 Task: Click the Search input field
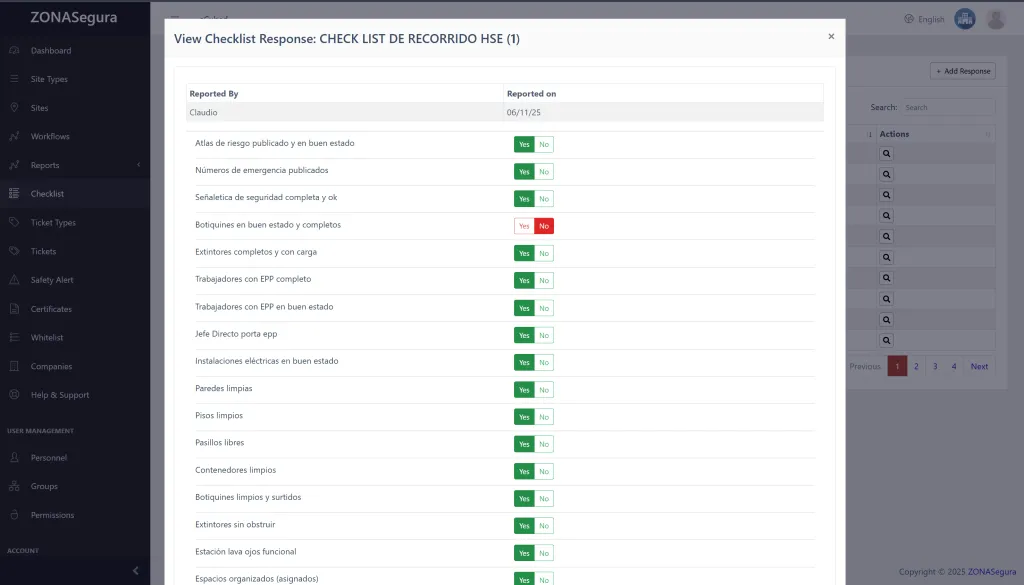[946, 107]
